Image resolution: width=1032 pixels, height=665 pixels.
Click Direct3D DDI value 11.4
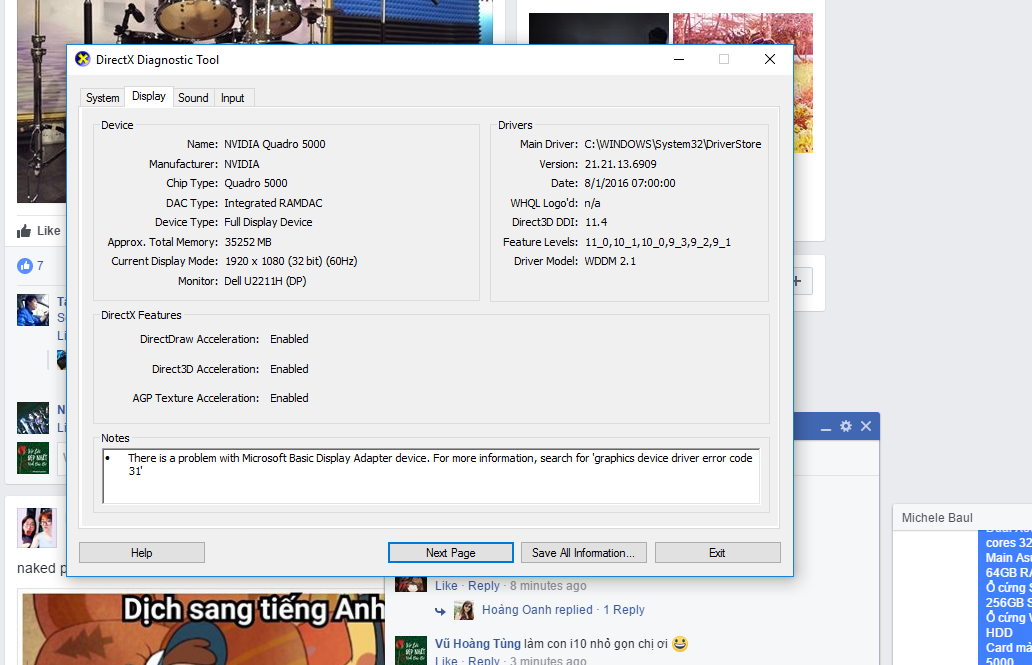596,223
